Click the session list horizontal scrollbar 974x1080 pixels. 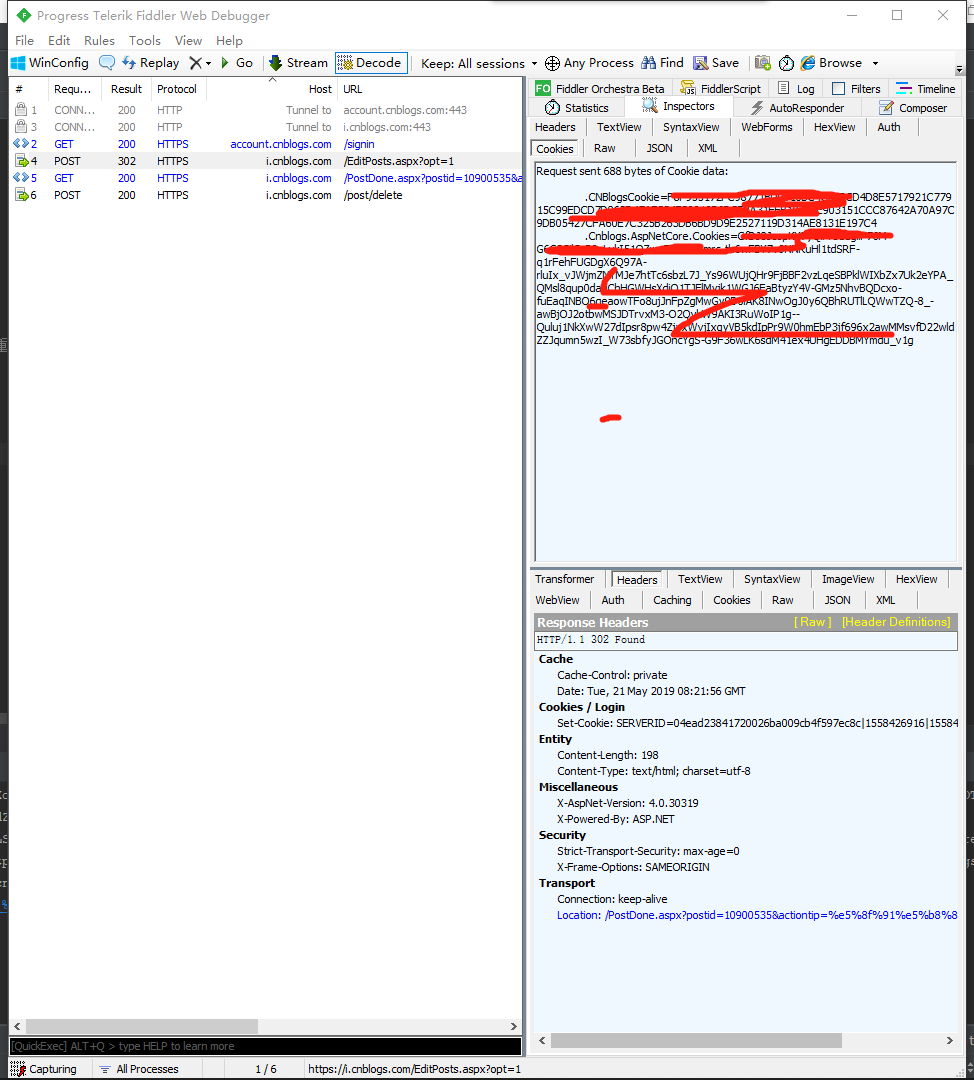click(x=141, y=1026)
